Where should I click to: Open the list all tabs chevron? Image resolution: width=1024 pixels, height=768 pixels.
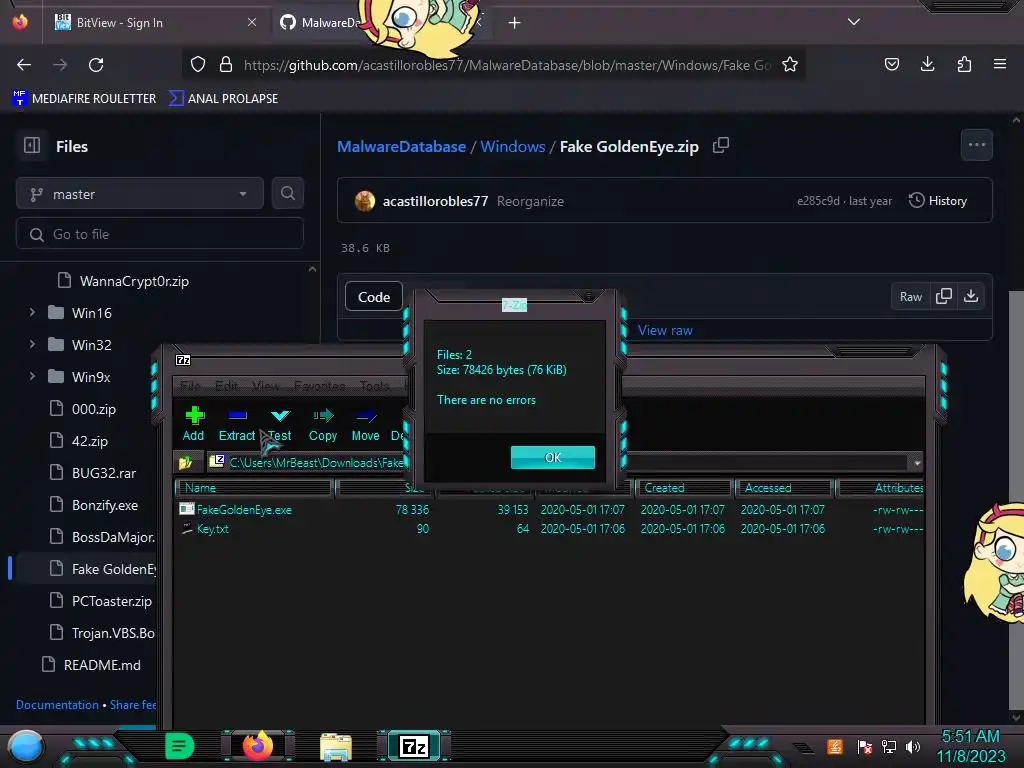tap(854, 22)
